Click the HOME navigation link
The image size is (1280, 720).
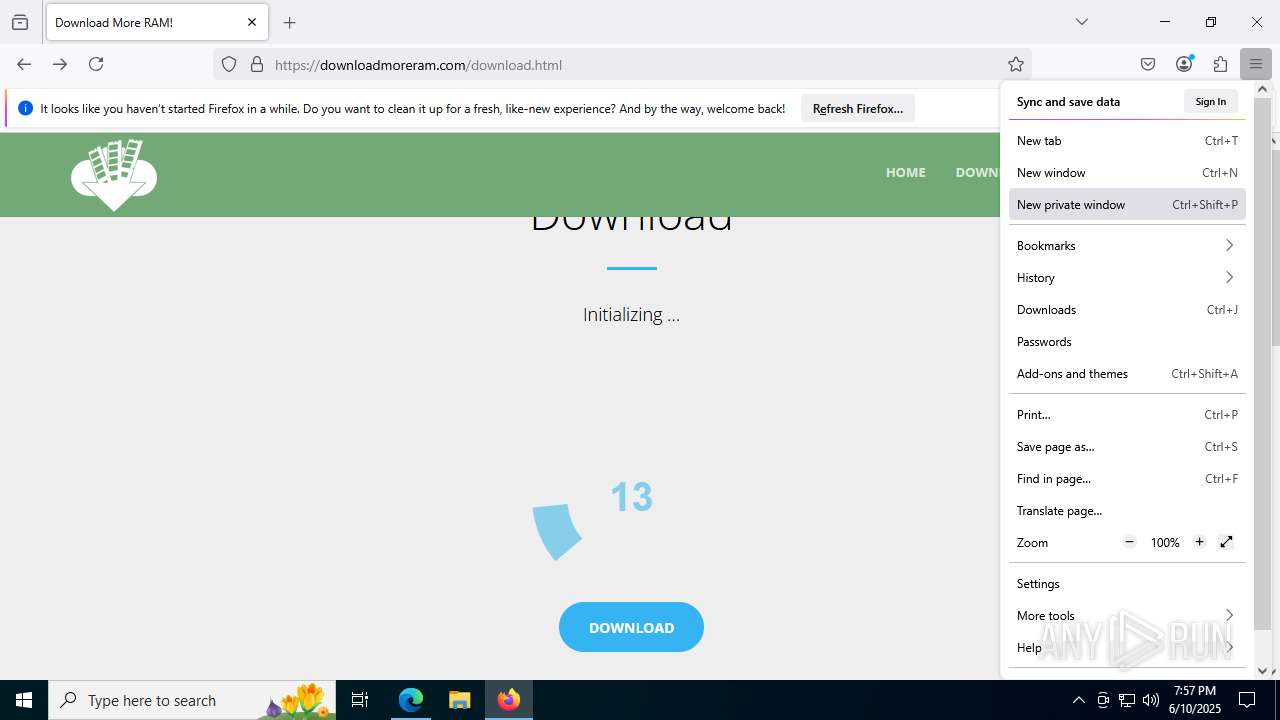coord(905,173)
